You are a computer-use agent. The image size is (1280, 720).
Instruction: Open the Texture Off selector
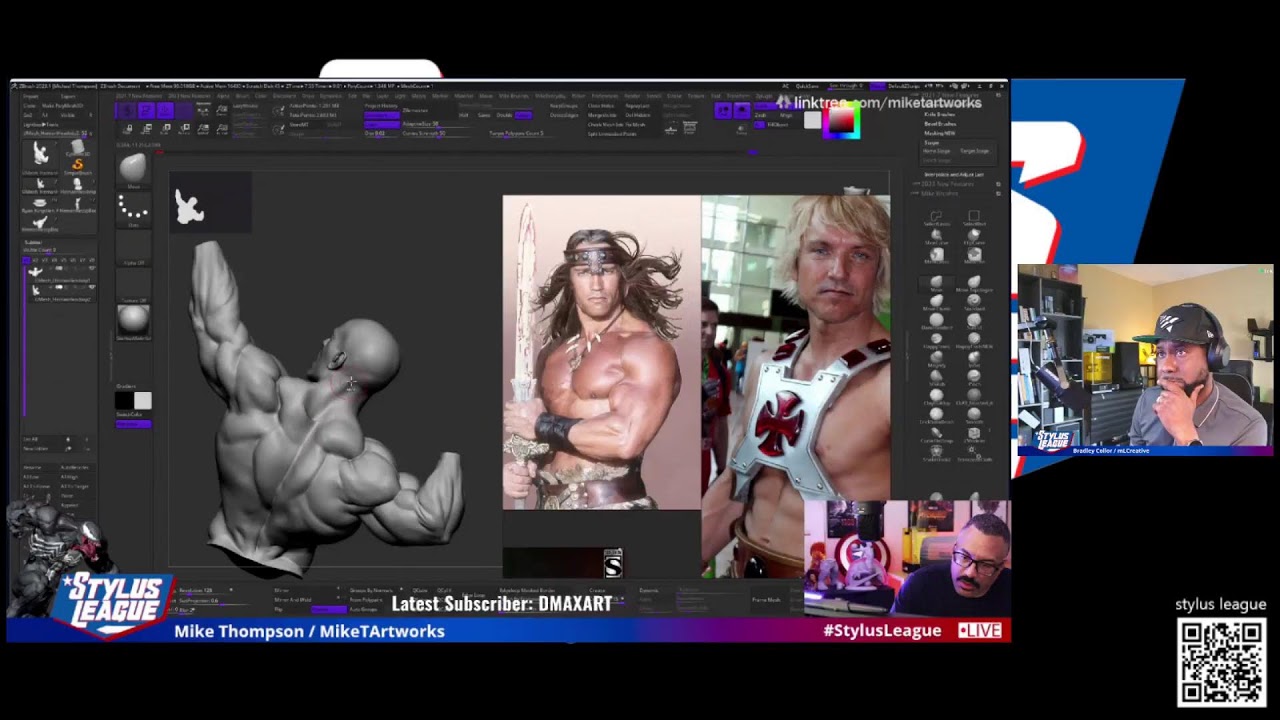(133, 288)
